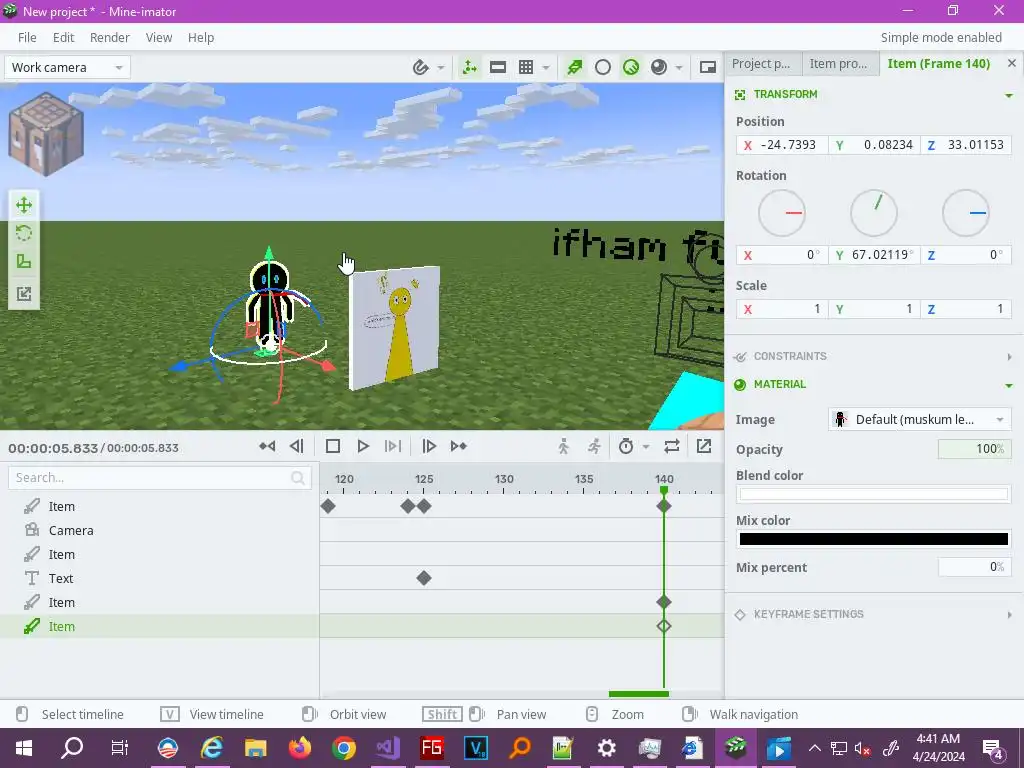Open the Work camera dropdown
Screen dimensions: 1024x768
click(67, 67)
